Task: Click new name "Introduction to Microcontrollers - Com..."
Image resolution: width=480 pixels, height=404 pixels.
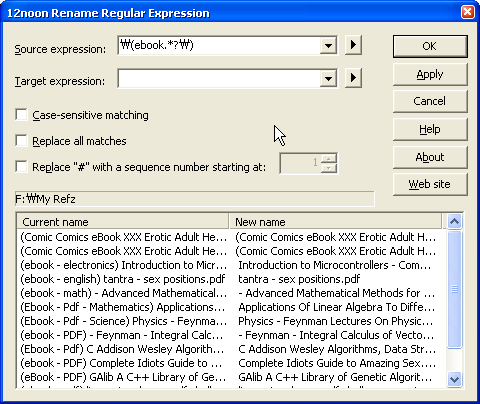Action: [x=335, y=265]
